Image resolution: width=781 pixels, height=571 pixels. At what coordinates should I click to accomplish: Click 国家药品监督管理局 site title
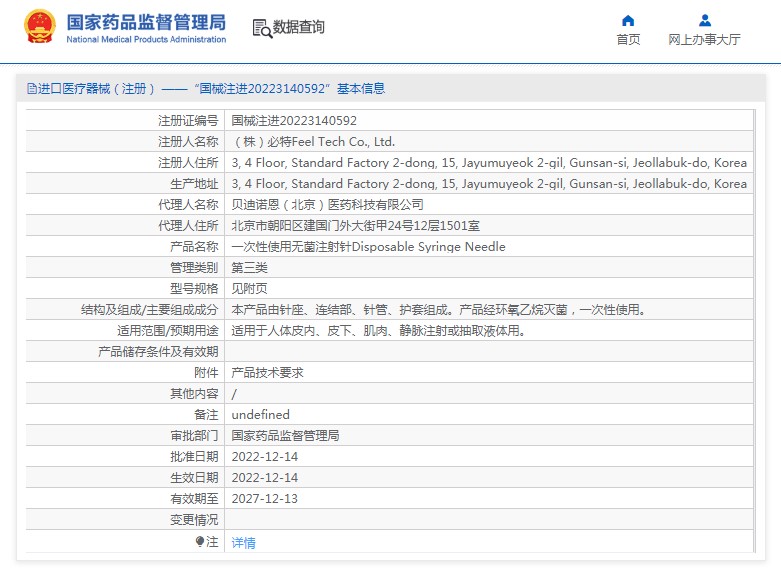[146, 22]
